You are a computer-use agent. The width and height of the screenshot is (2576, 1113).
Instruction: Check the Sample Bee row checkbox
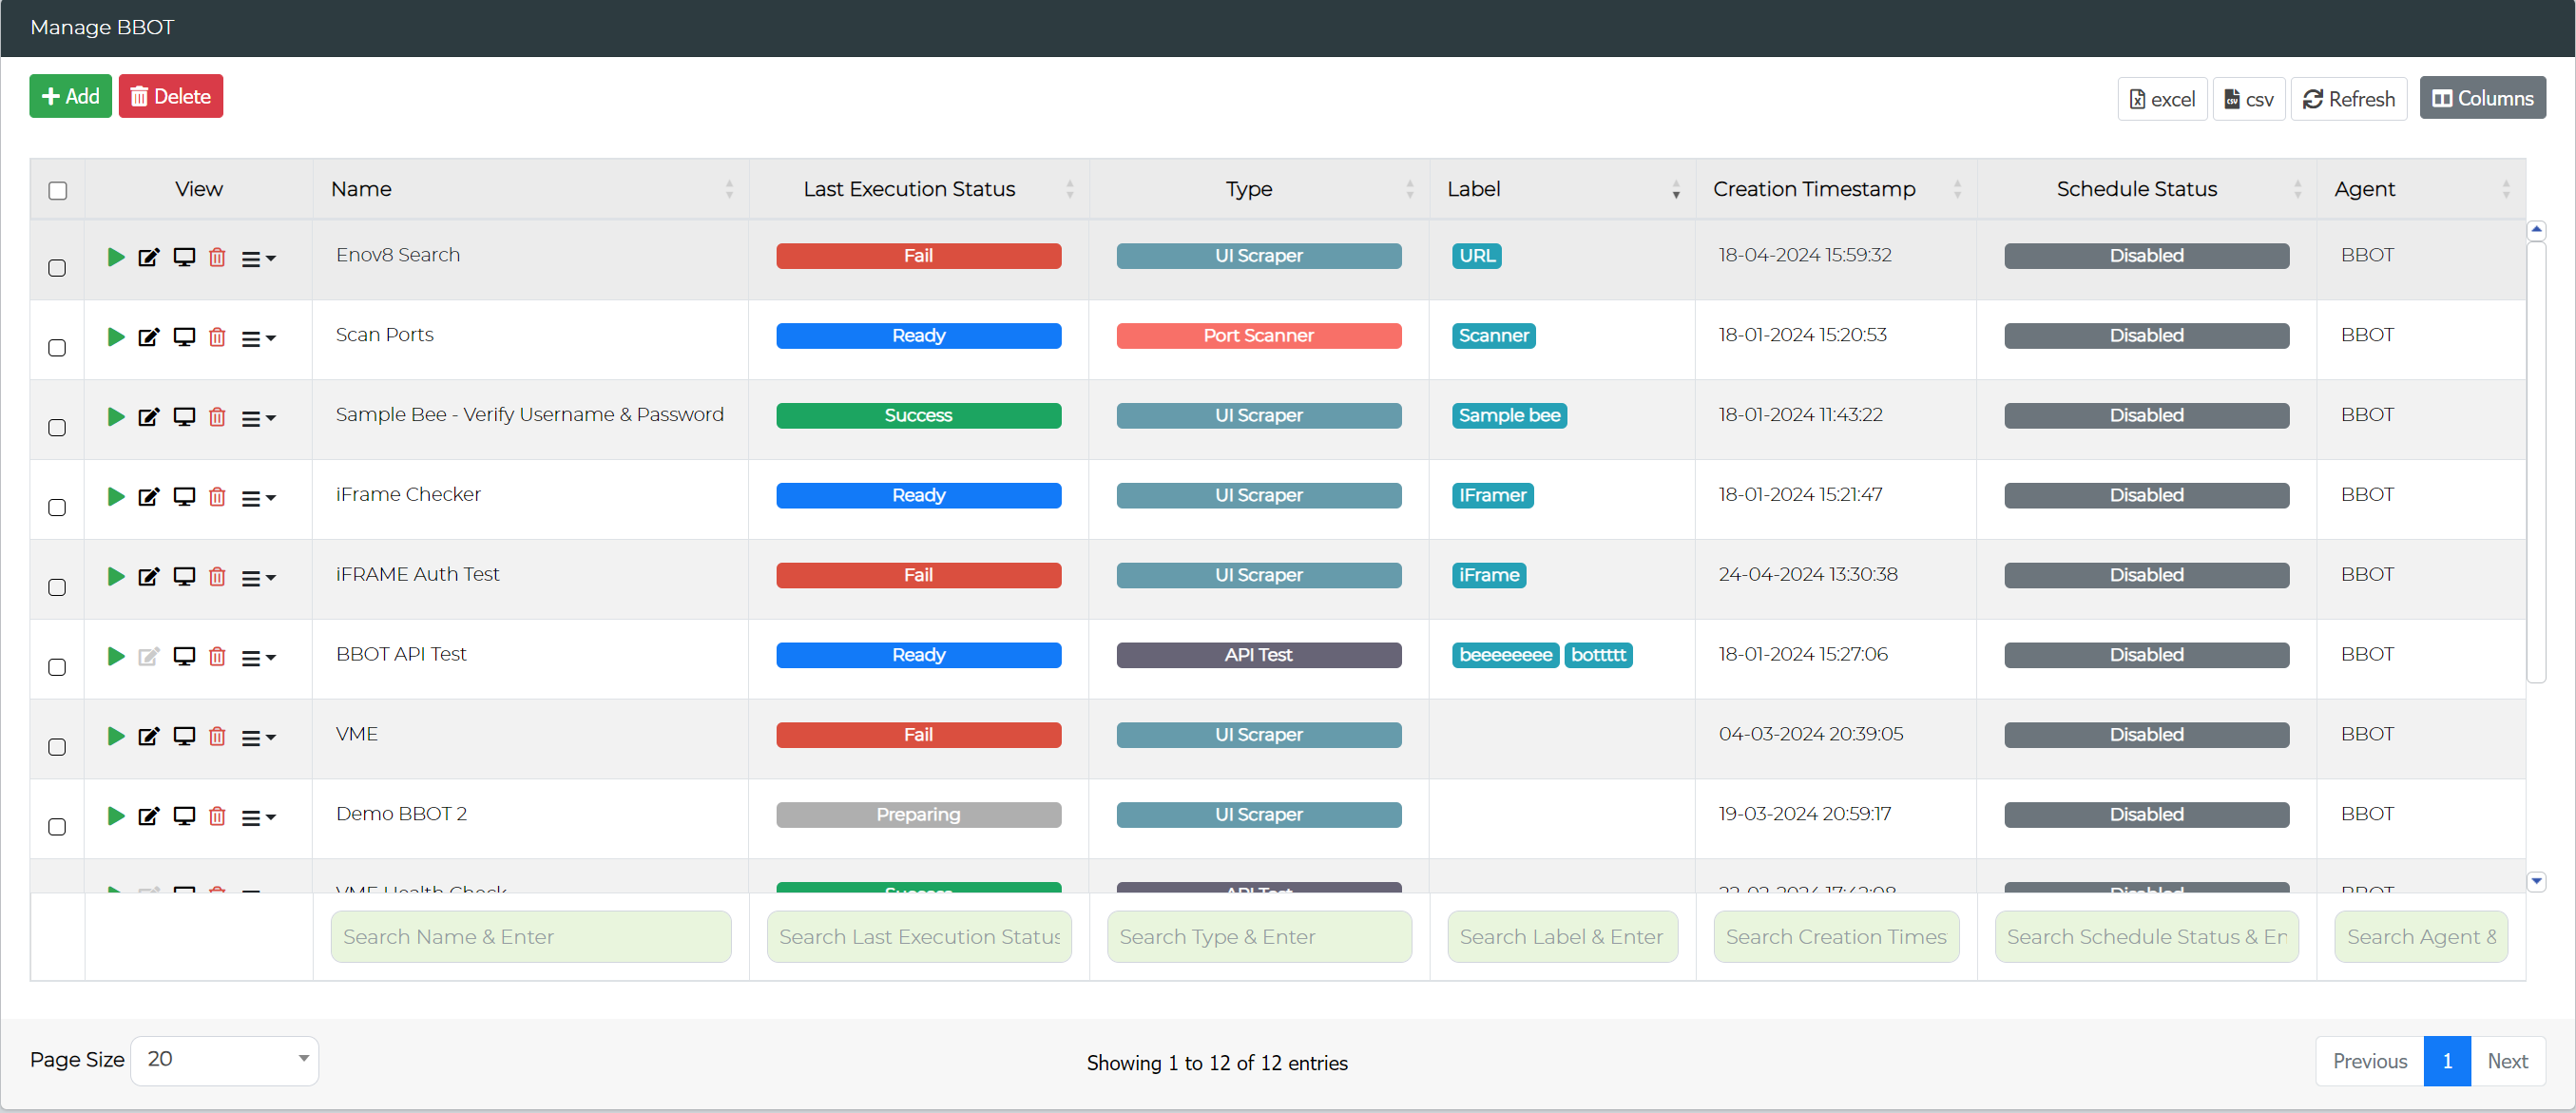(58, 428)
